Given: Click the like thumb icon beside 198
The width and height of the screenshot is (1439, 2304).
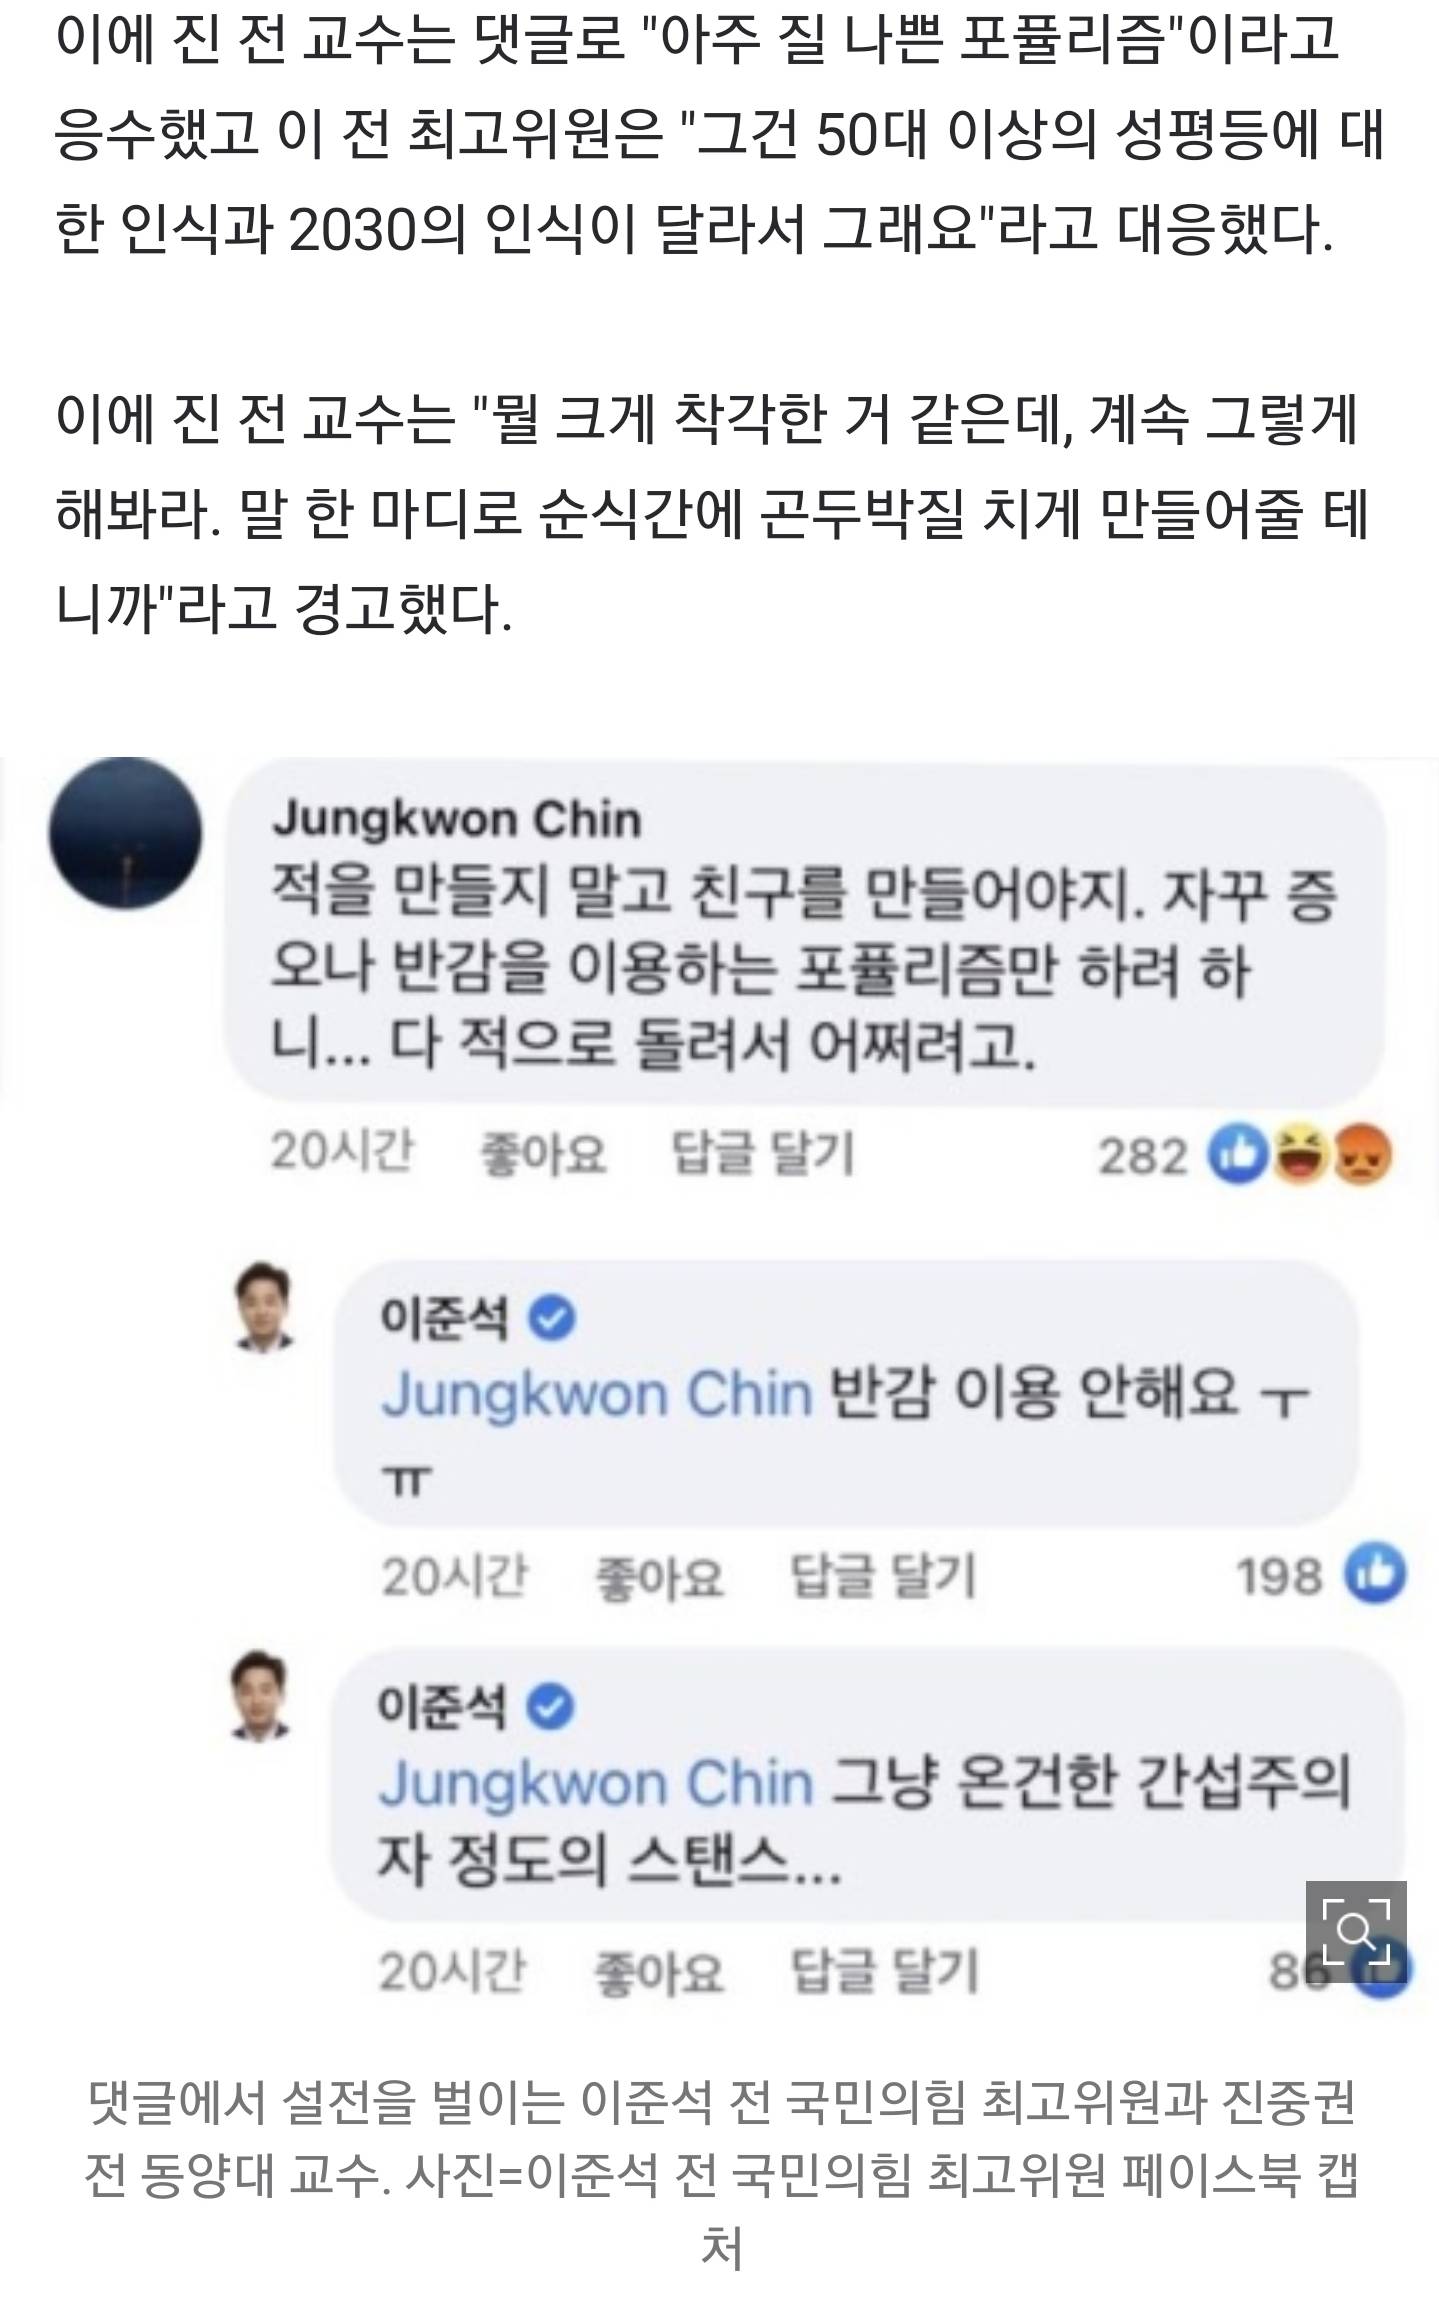Looking at the screenshot, I should [x=1375, y=1576].
